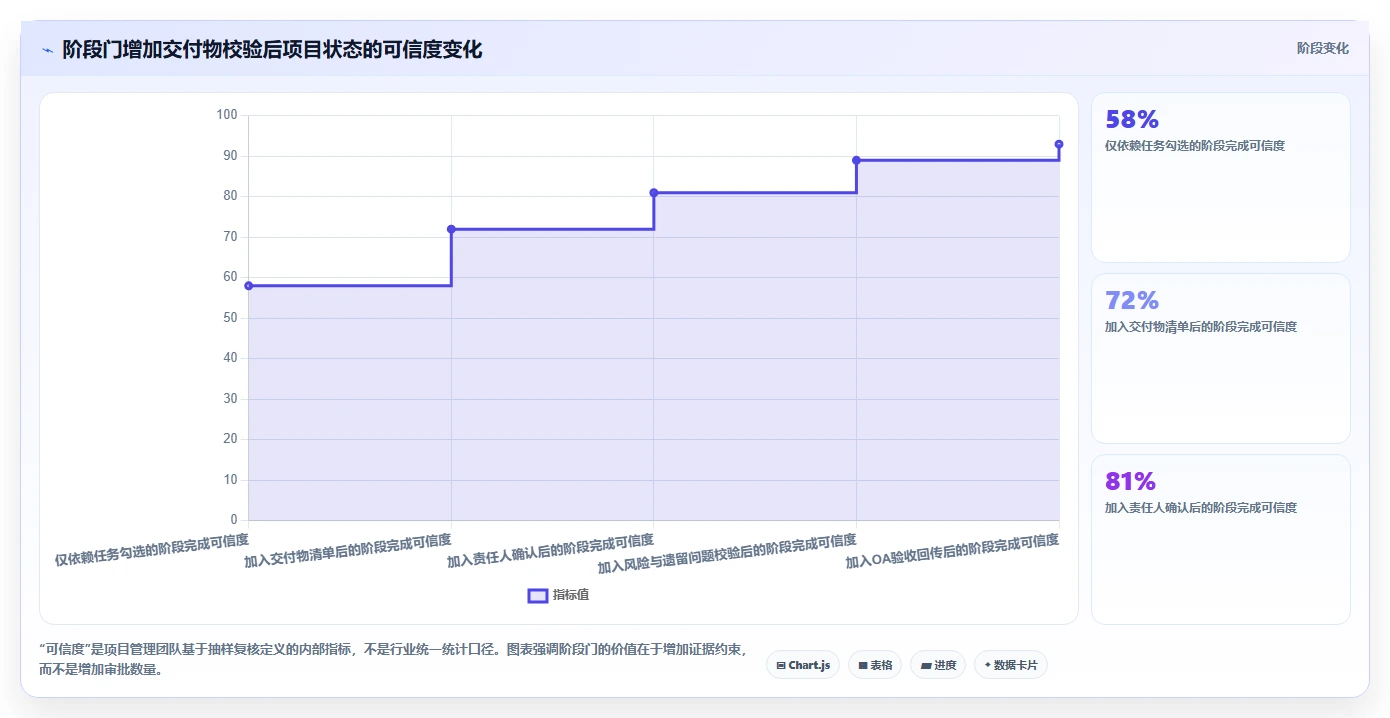Screen dimensions: 1390x718
Task: Click the chart data point at value 81
Action: pos(654,192)
